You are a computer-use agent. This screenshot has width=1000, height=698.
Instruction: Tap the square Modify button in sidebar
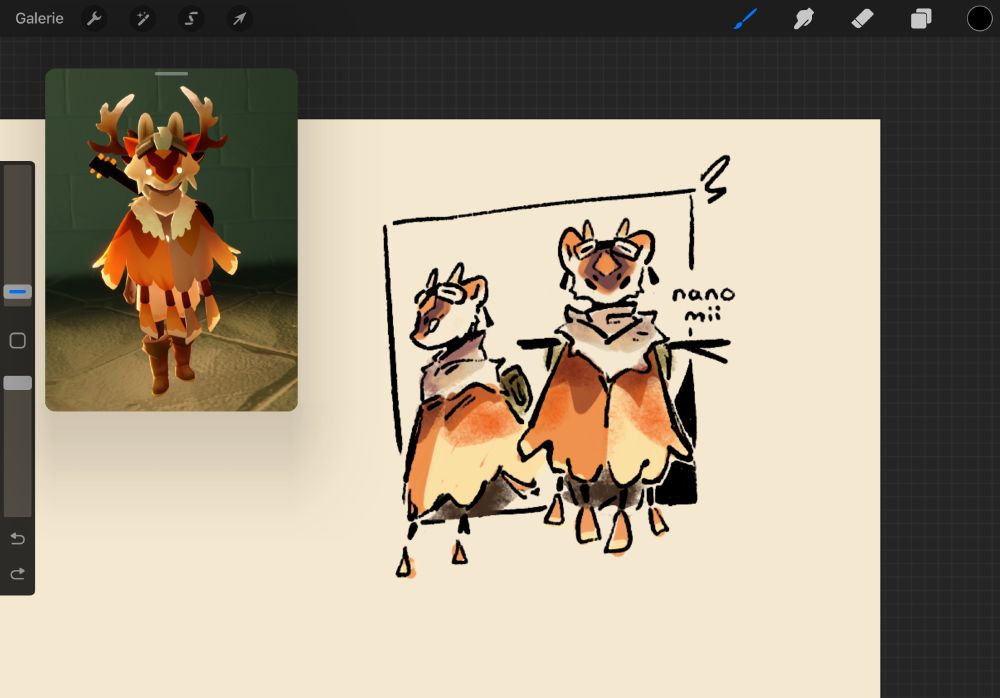click(x=18, y=340)
